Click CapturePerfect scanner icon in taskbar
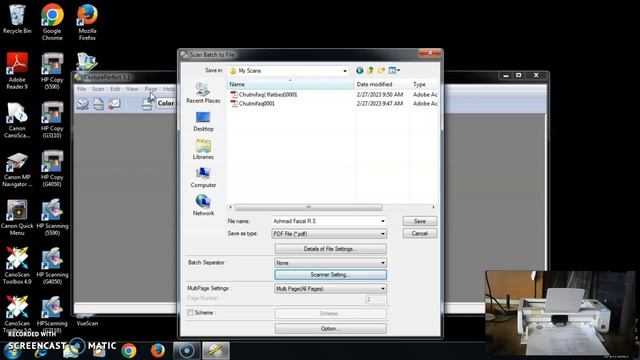The width and height of the screenshot is (640, 360). 216,351
